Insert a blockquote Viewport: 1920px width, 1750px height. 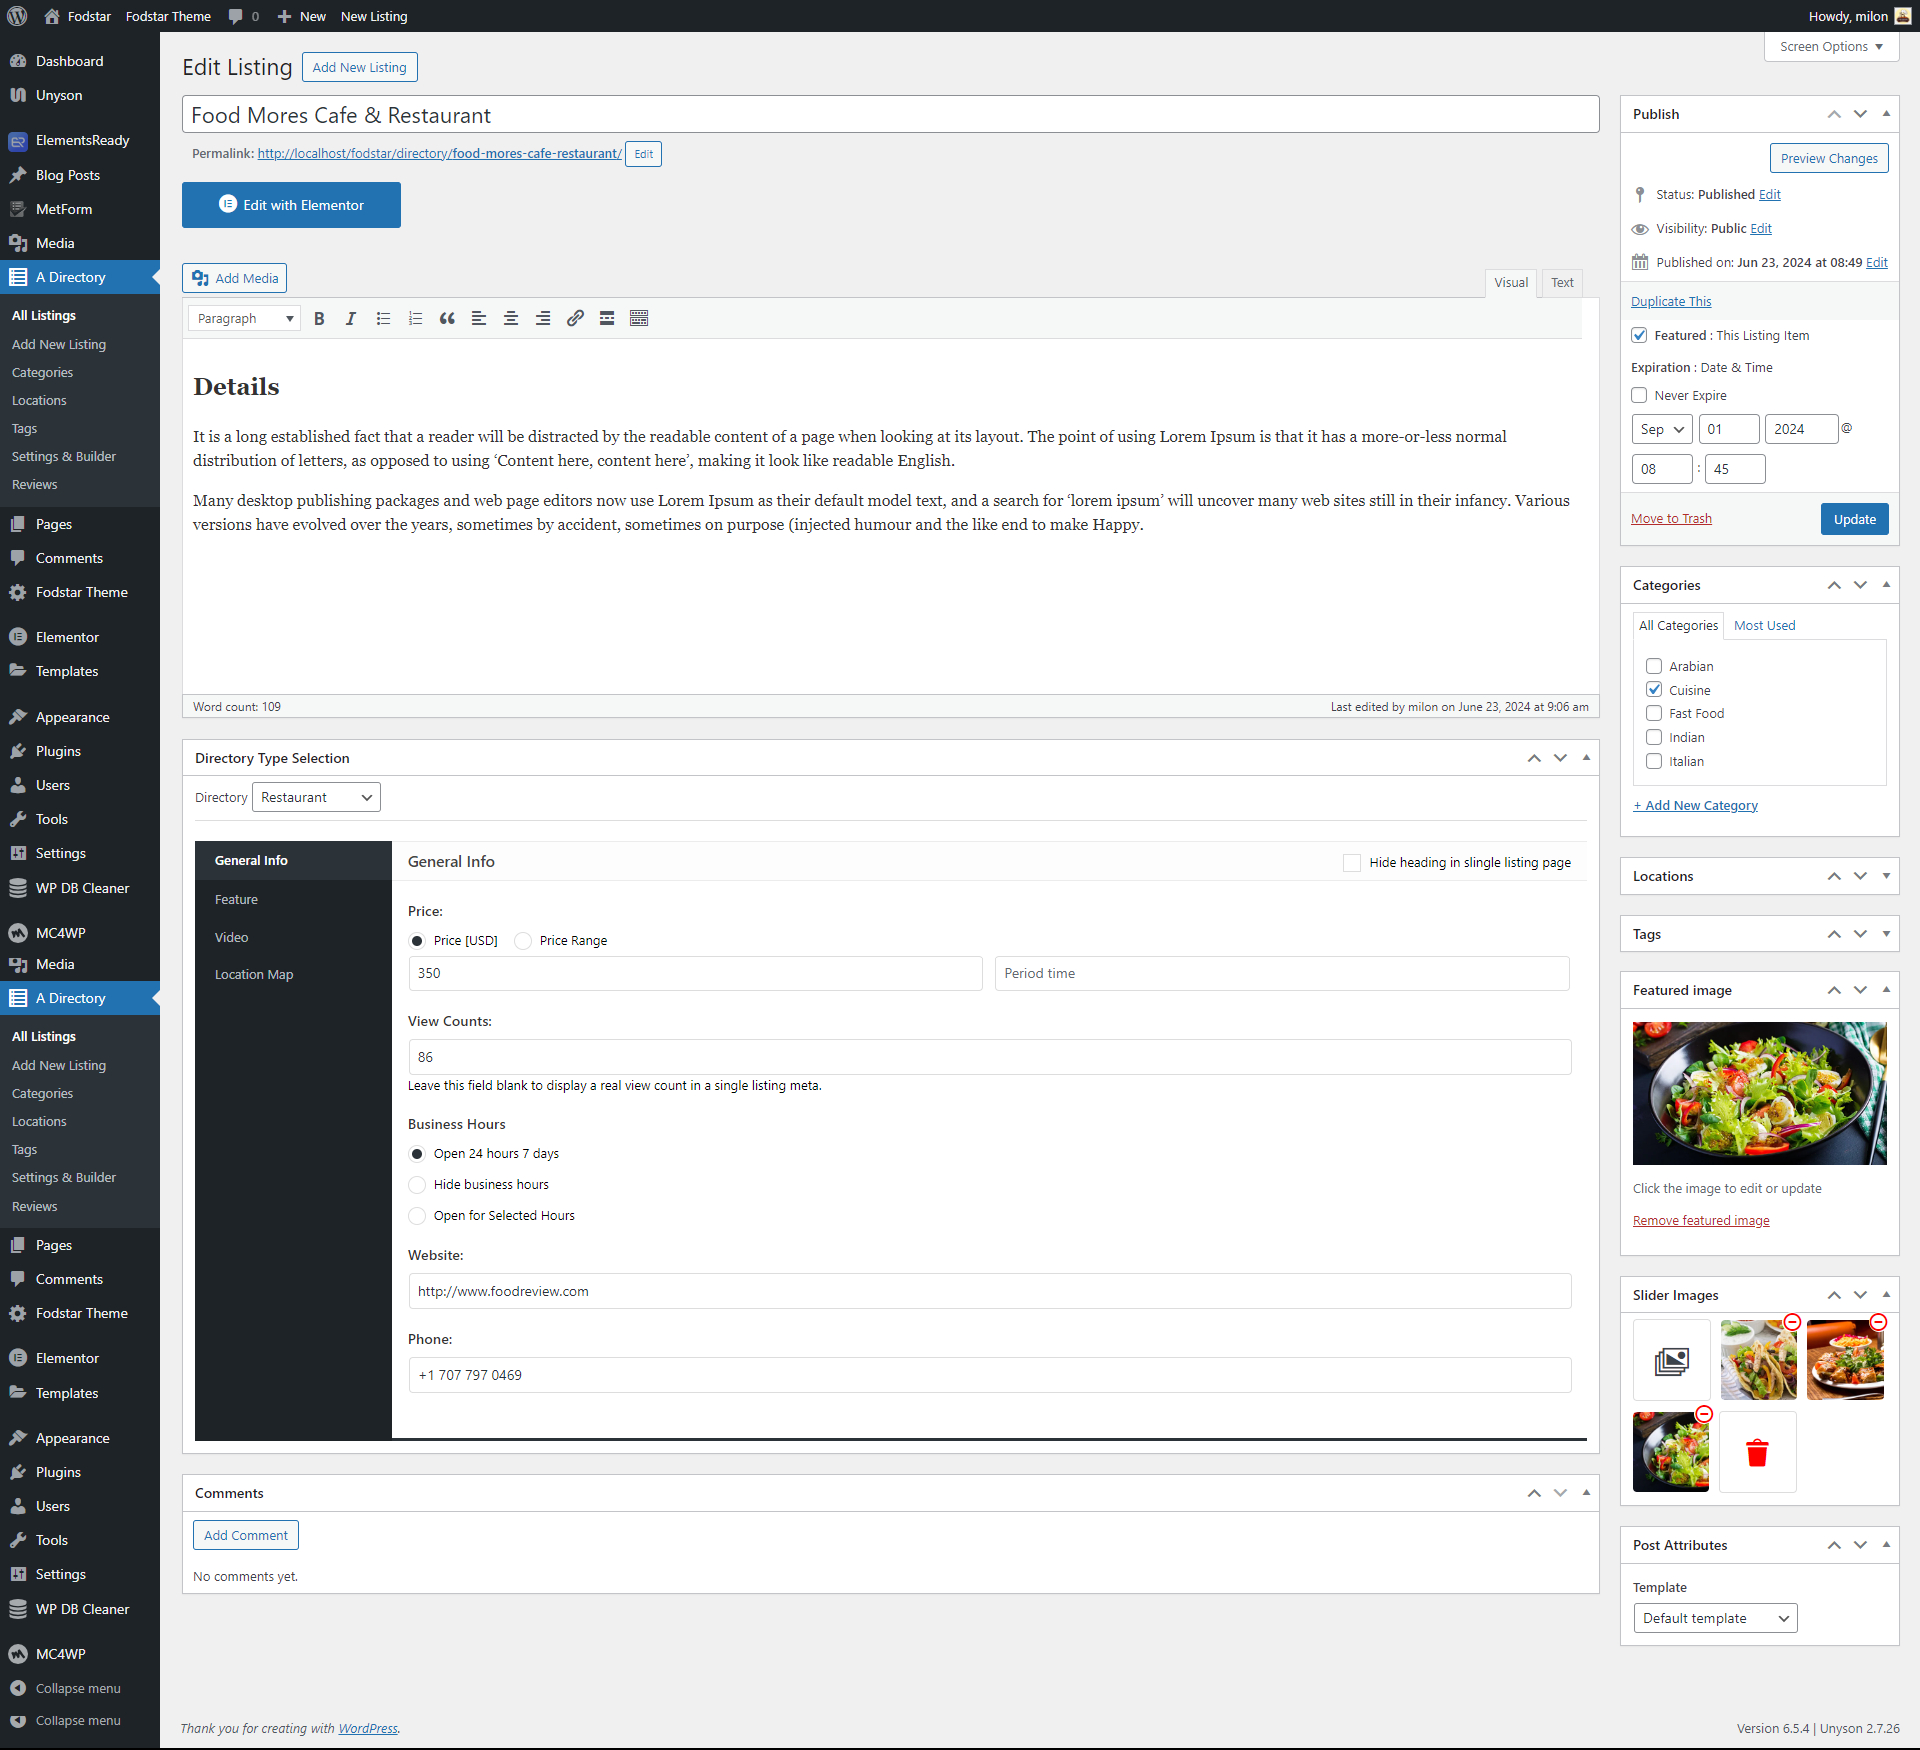tap(447, 318)
